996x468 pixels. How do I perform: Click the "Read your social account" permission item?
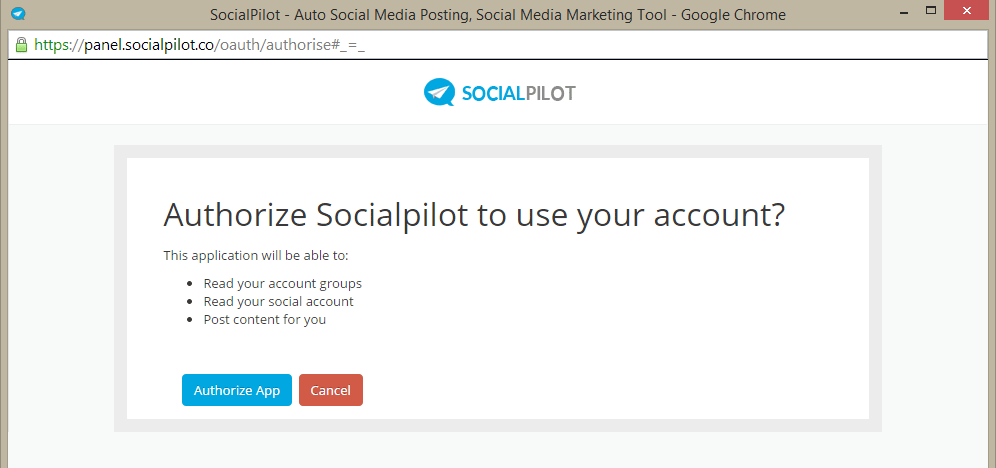click(278, 301)
